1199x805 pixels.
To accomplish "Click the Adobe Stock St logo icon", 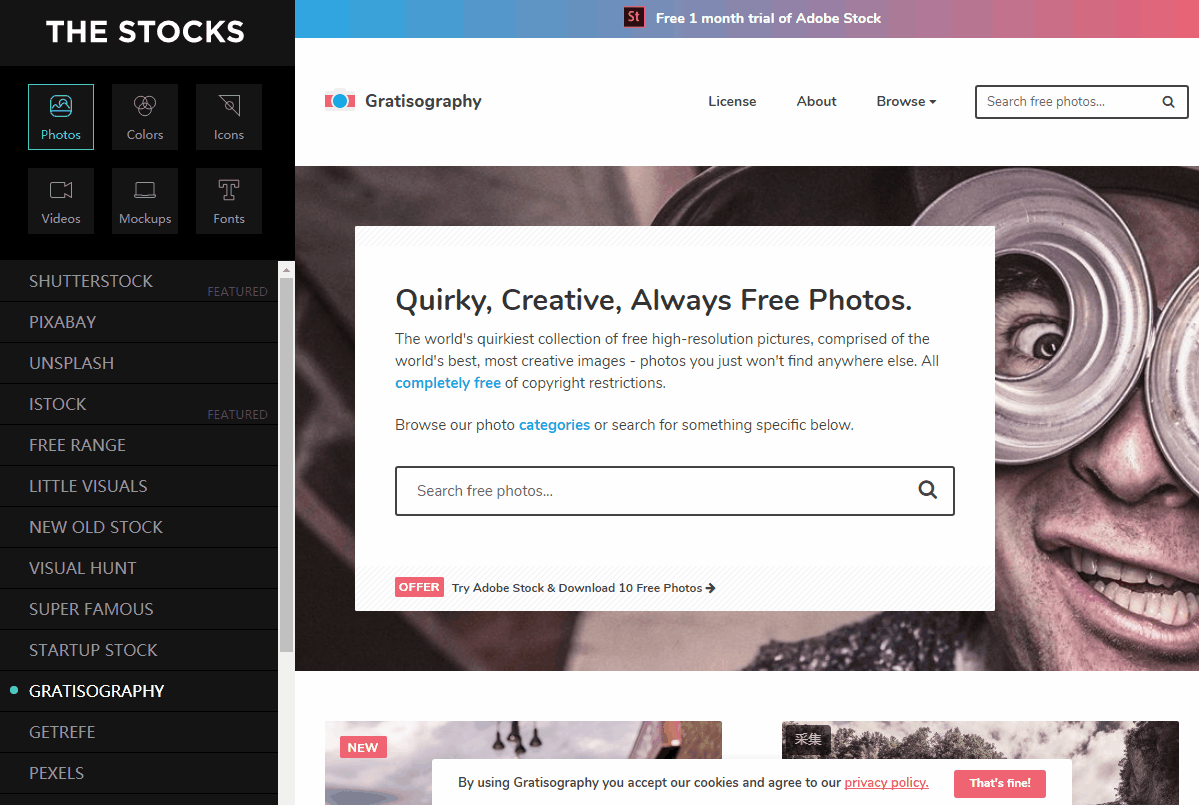I will [x=634, y=17].
